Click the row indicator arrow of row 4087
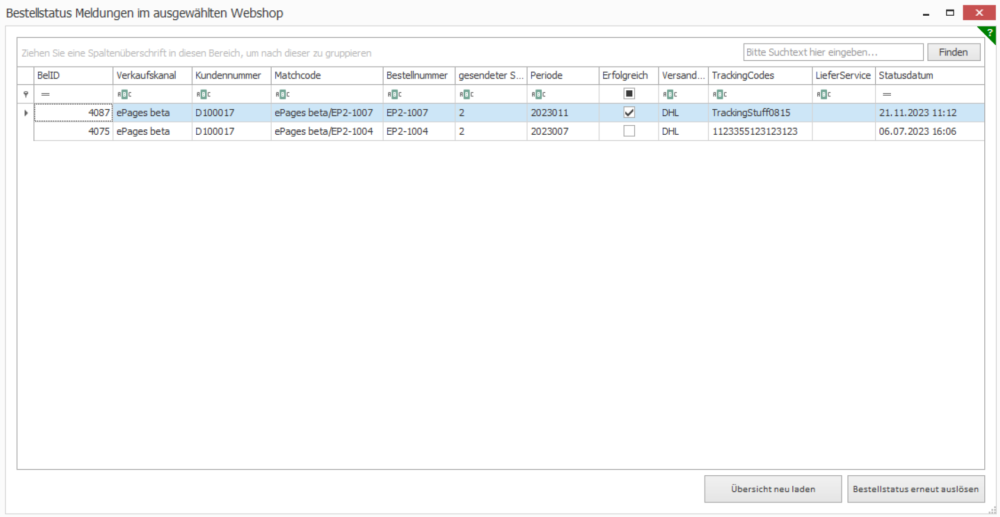1000x517 pixels. (x=25, y=113)
